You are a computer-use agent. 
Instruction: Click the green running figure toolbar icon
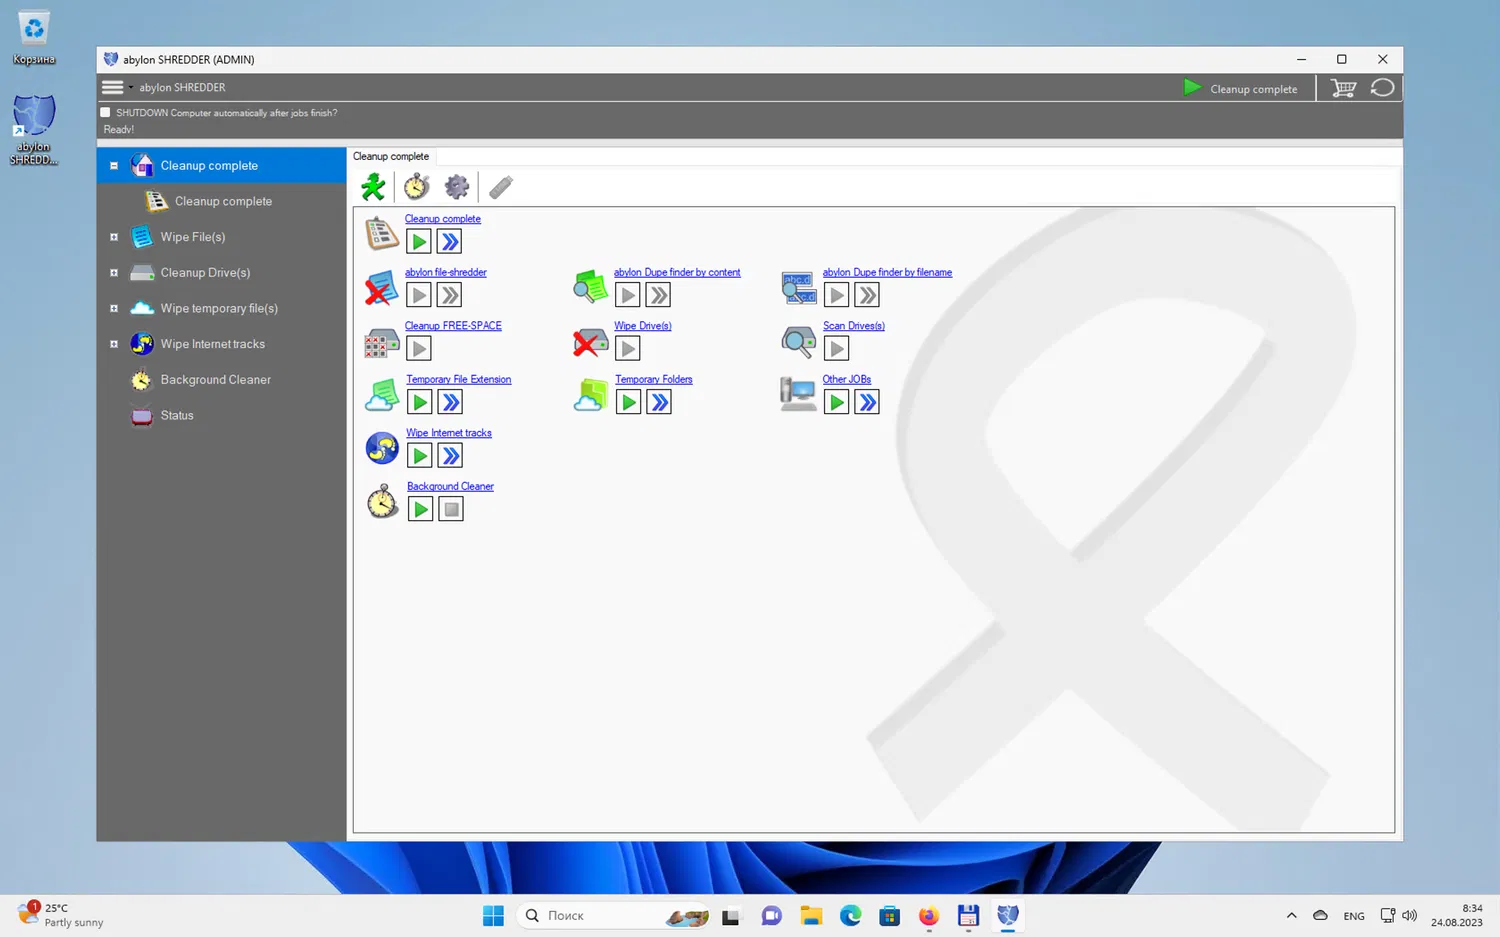click(x=373, y=187)
